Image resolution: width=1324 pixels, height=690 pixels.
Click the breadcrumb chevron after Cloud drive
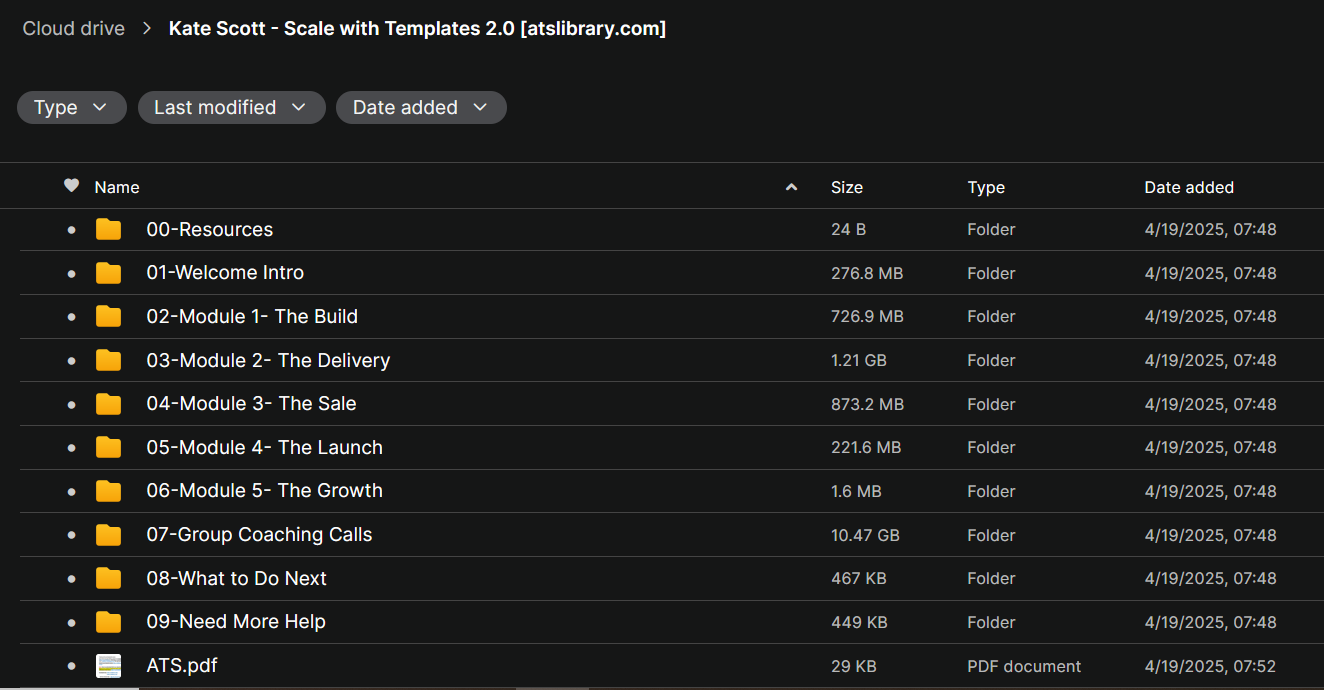pos(147,29)
